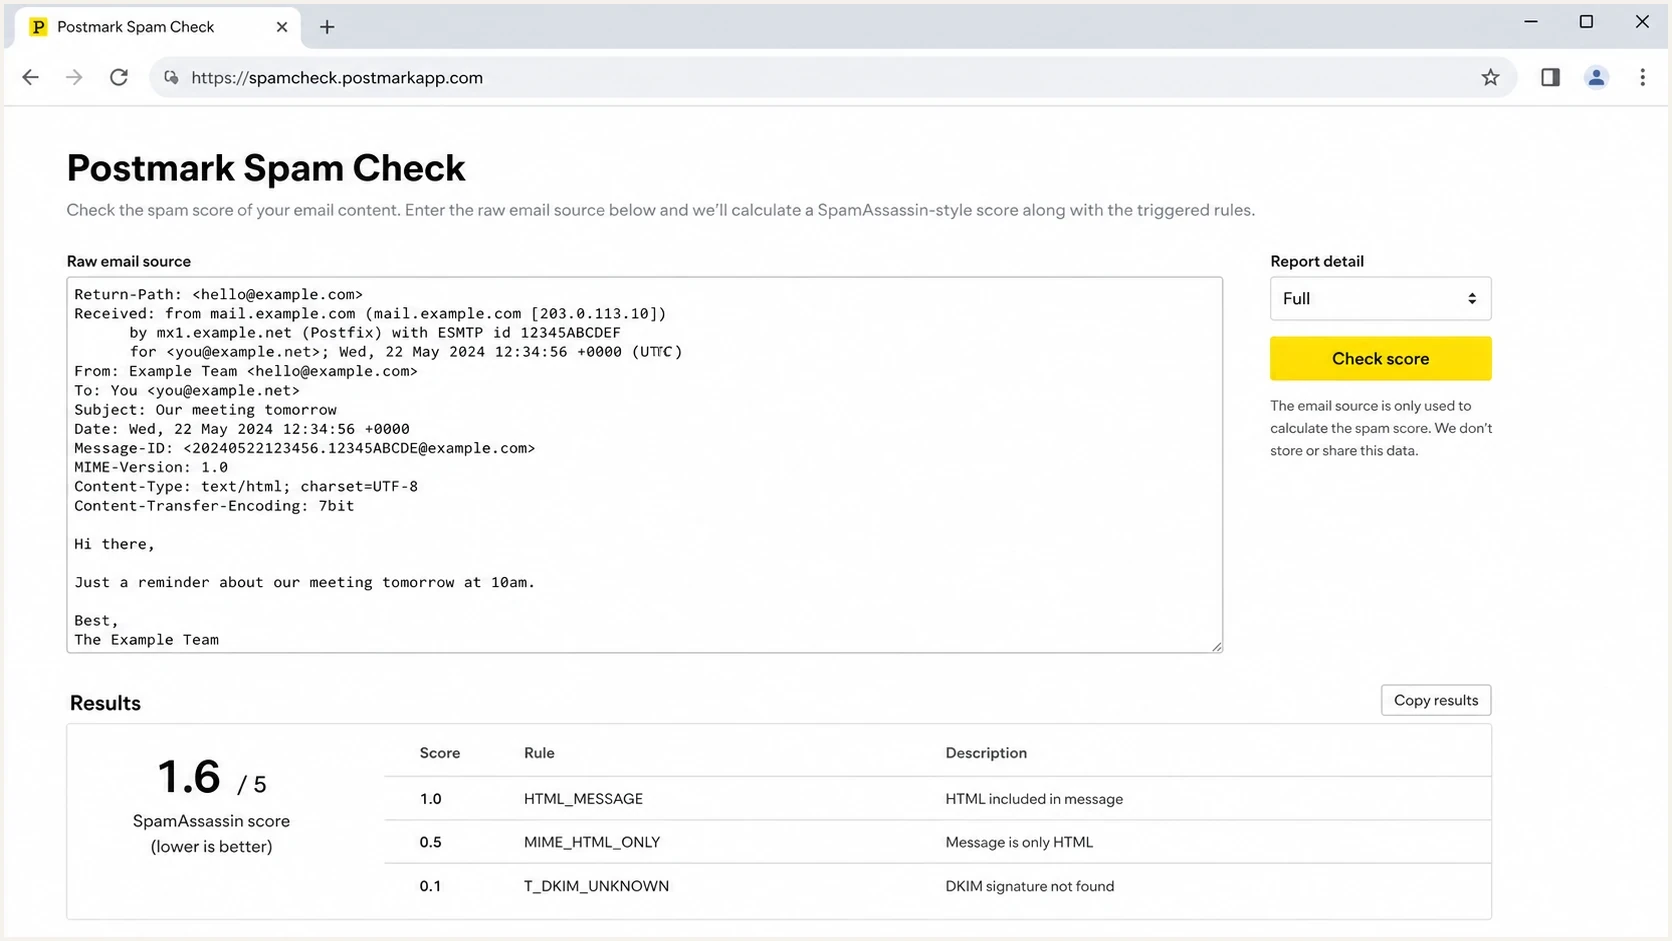Close the Postmark Spam Check tab
The width and height of the screenshot is (1672, 941).
click(x=282, y=27)
